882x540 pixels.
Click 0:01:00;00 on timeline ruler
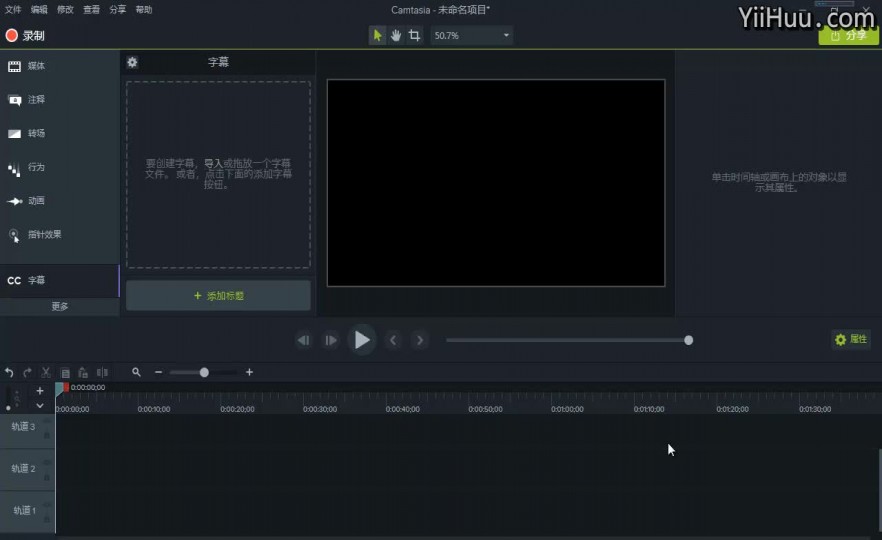pyautogui.click(x=567, y=410)
